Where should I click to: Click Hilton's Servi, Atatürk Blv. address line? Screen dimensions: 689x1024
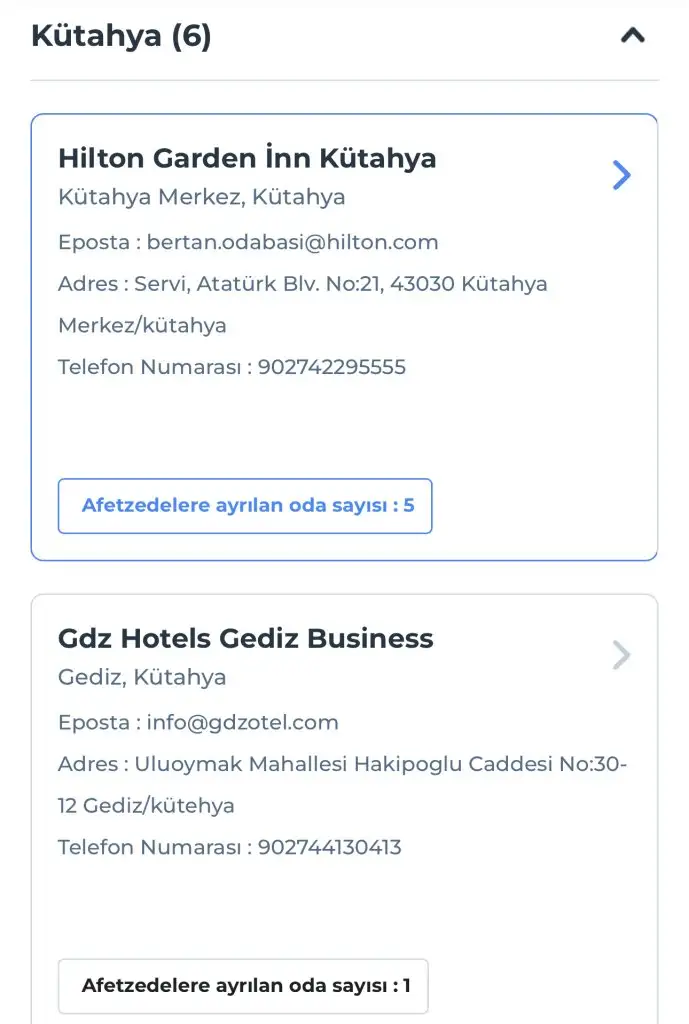click(303, 284)
